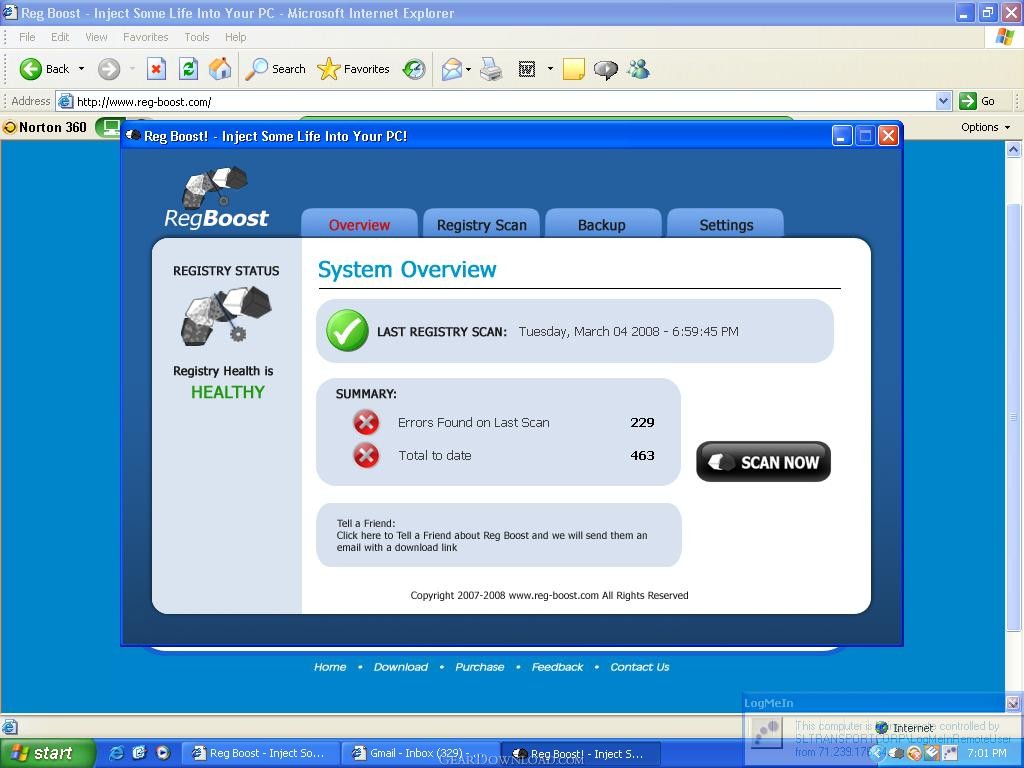Click the green Back arrow in Internet Explorer
The image size is (1024, 768).
(31, 69)
